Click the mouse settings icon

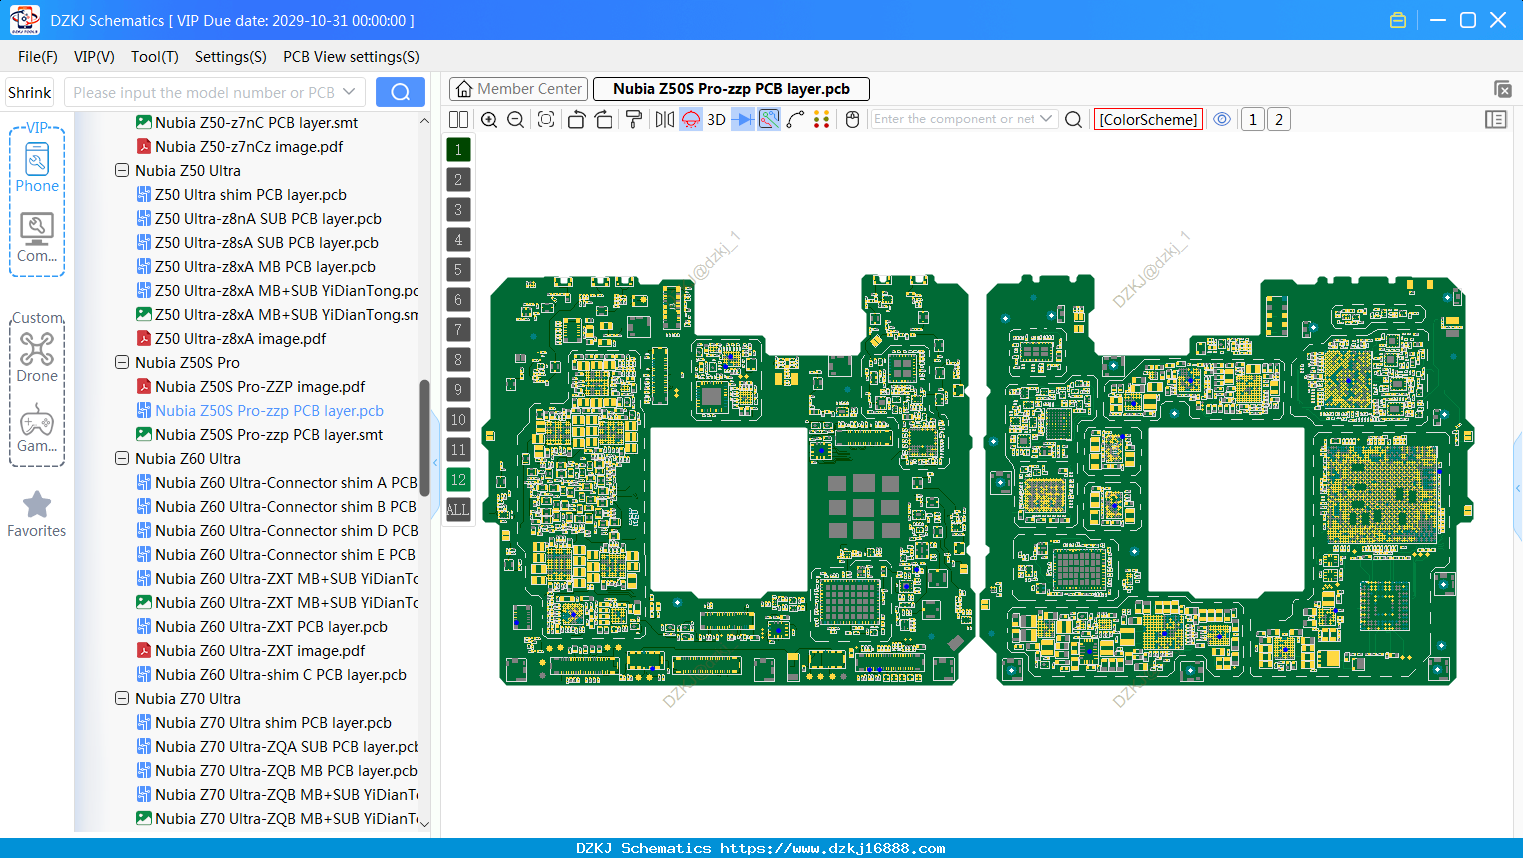pyautogui.click(x=853, y=119)
